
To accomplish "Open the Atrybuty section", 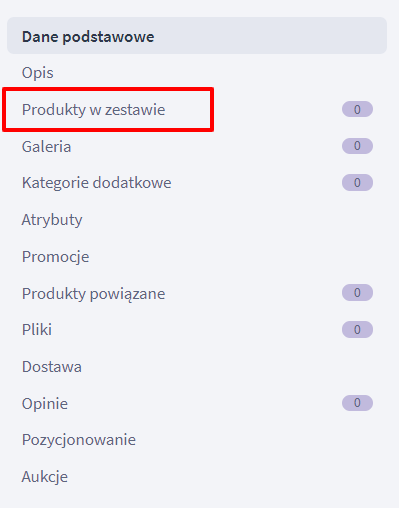I will pyautogui.click(x=197, y=220).
